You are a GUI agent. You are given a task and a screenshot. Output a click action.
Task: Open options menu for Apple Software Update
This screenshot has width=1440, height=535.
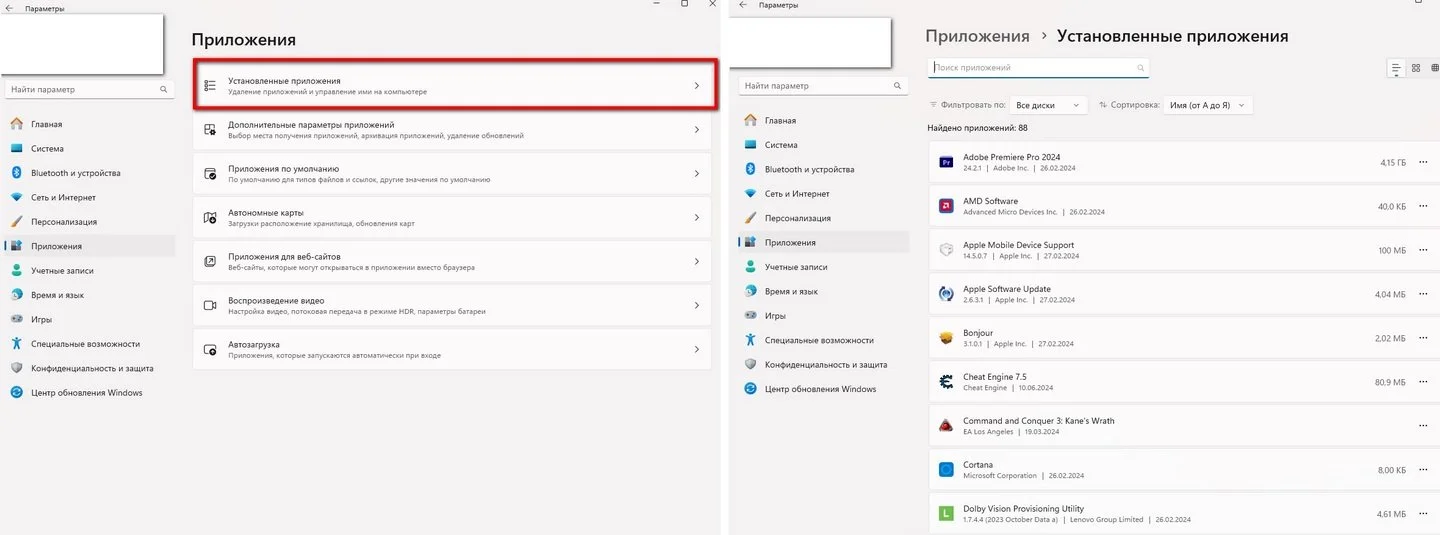(1423, 294)
